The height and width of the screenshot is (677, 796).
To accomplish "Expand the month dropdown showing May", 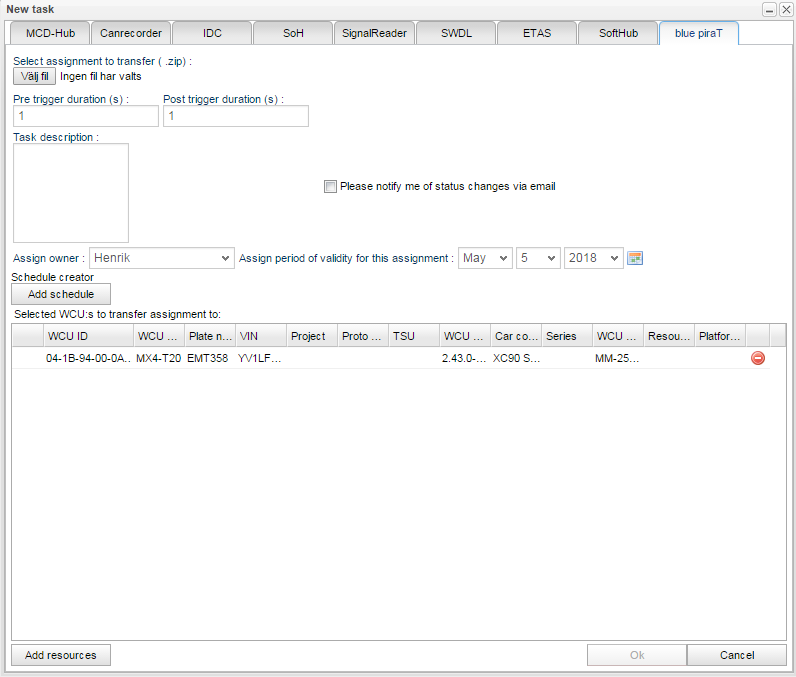I will (485, 258).
